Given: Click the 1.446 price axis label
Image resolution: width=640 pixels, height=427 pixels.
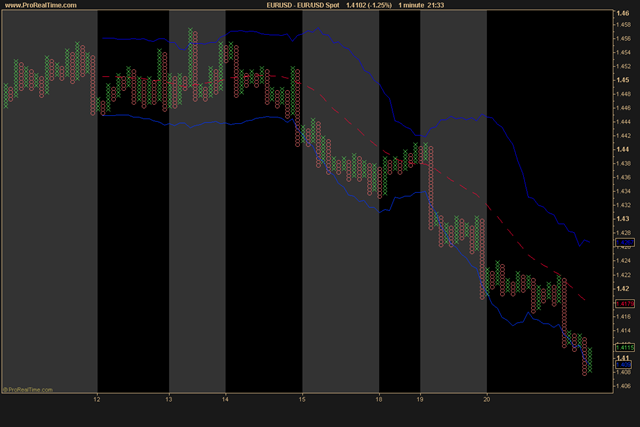Looking at the screenshot, I should click(624, 108).
